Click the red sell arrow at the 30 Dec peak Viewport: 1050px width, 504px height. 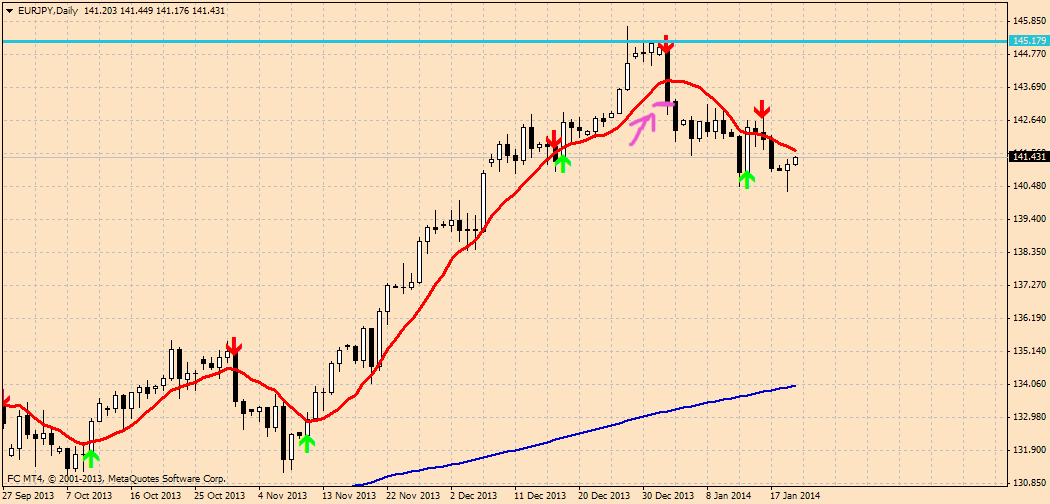[x=666, y=44]
